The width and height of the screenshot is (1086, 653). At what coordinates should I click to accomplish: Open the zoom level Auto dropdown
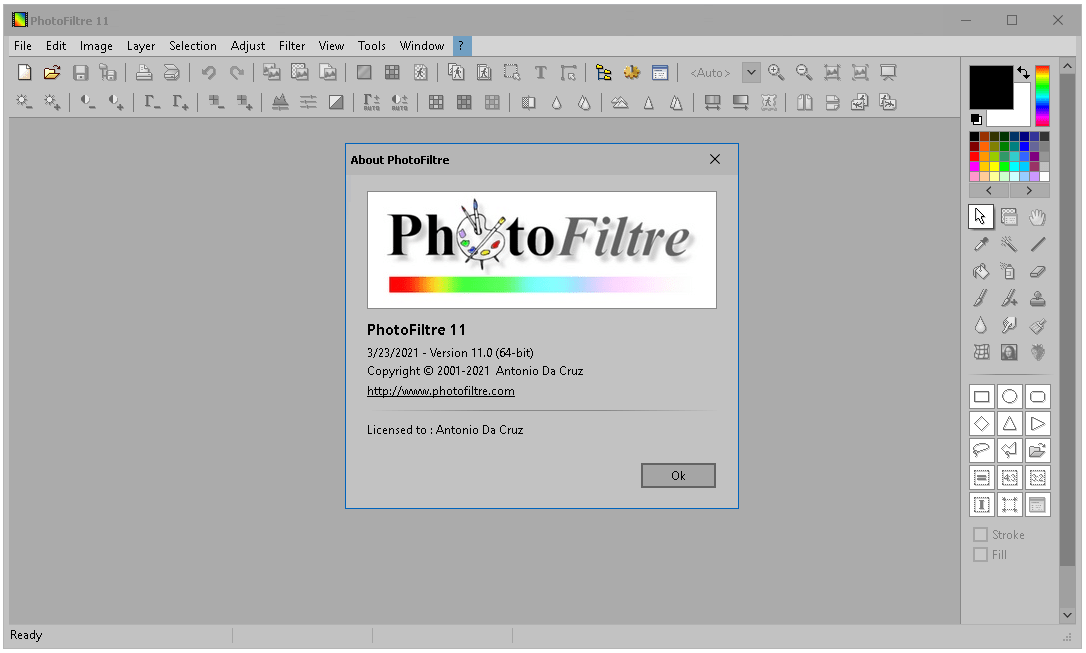[751, 73]
